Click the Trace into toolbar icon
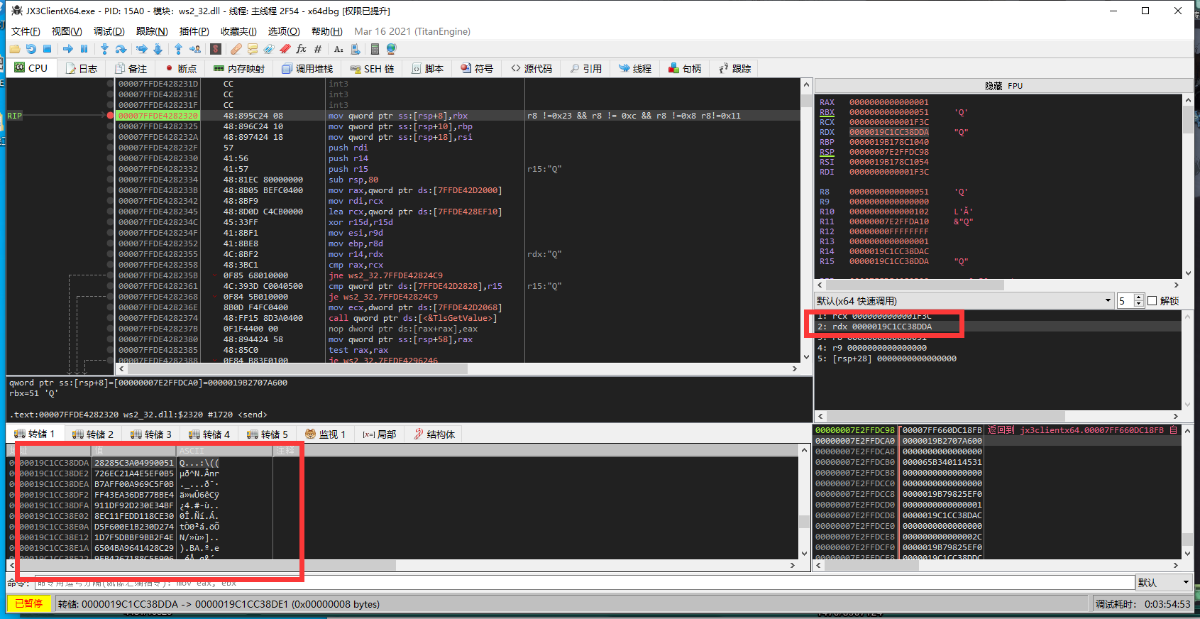 pos(142,48)
